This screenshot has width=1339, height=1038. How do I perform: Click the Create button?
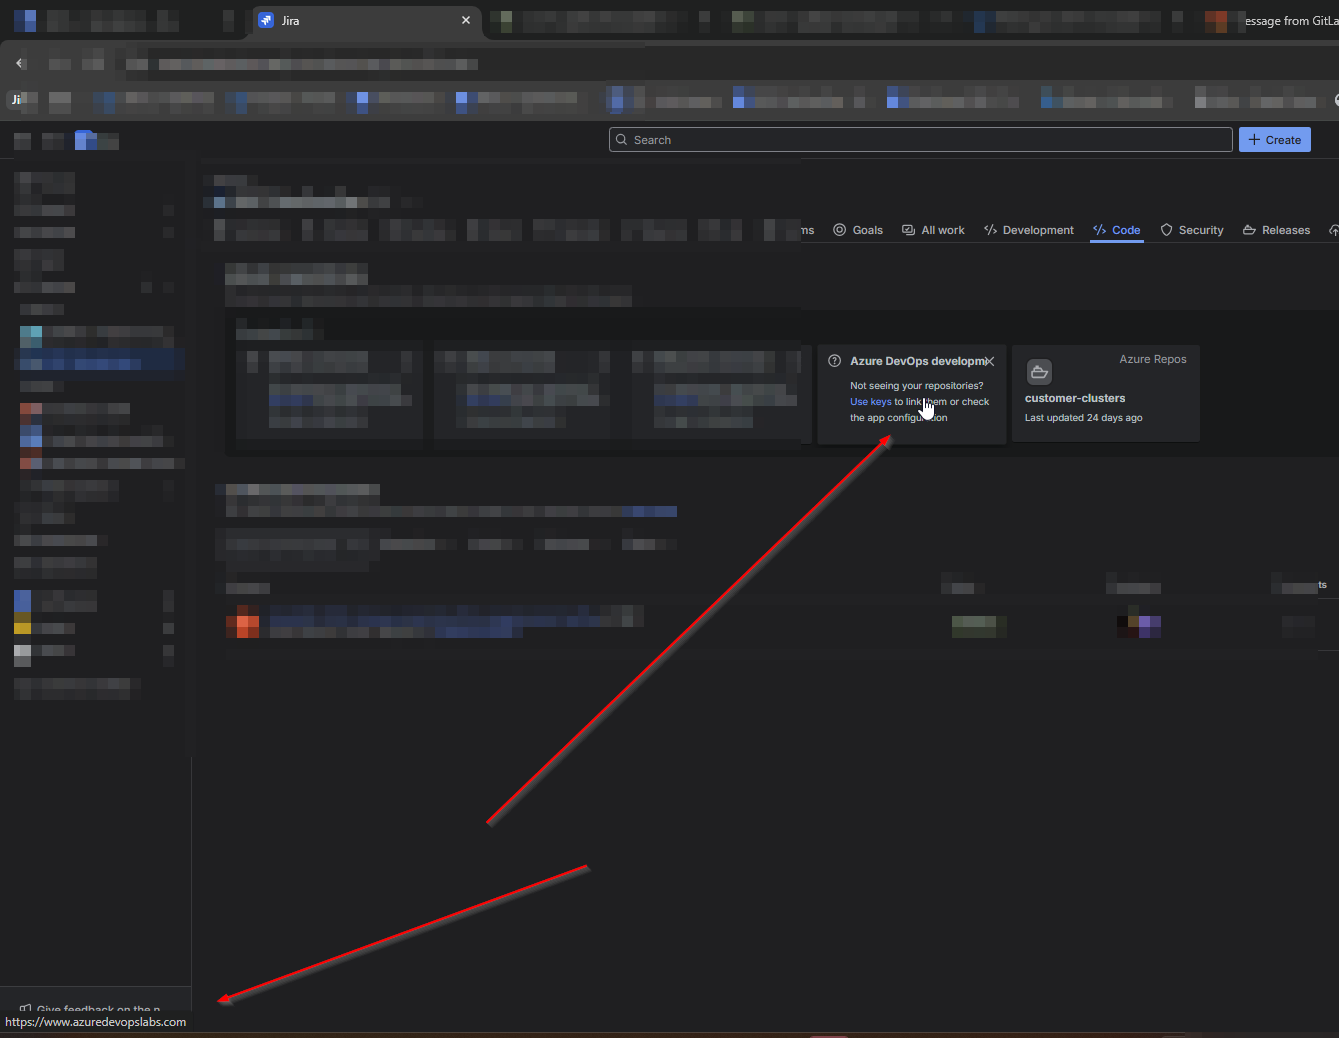1275,140
